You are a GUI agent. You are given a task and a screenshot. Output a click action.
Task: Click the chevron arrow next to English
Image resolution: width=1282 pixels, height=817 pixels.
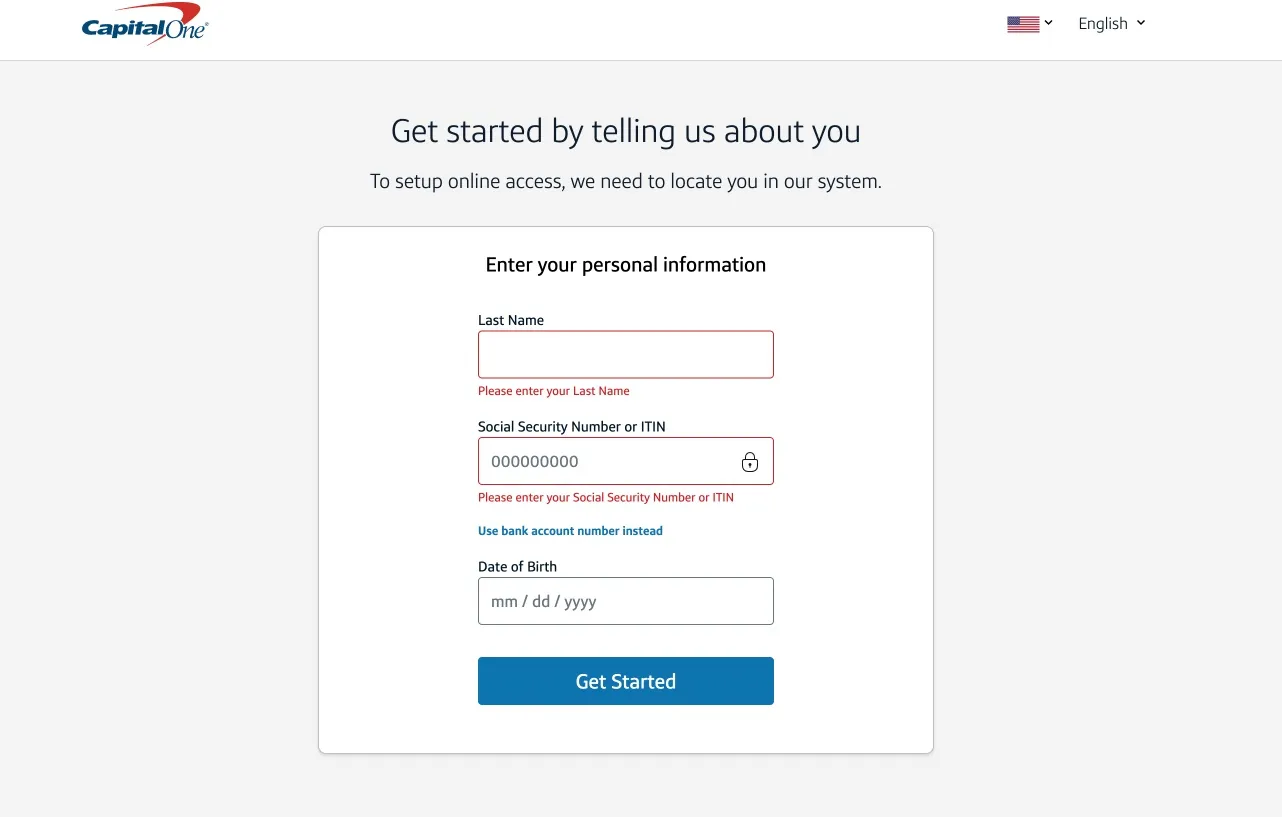1142,22
